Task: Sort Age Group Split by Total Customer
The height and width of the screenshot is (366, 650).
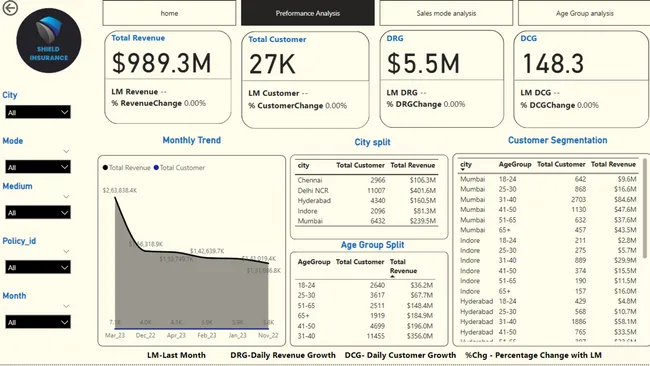Action: [x=360, y=262]
